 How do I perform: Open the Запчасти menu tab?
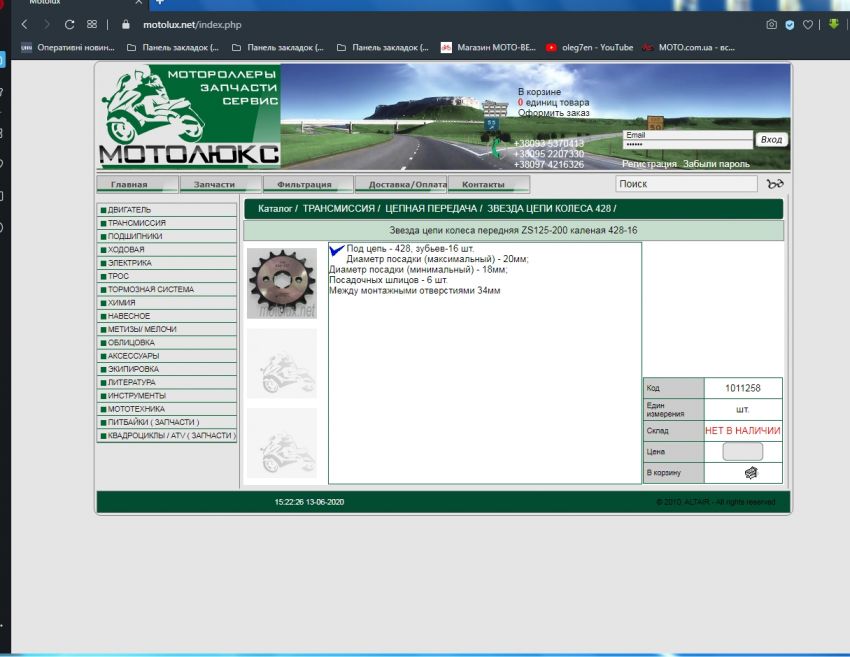tap(215, 184)
